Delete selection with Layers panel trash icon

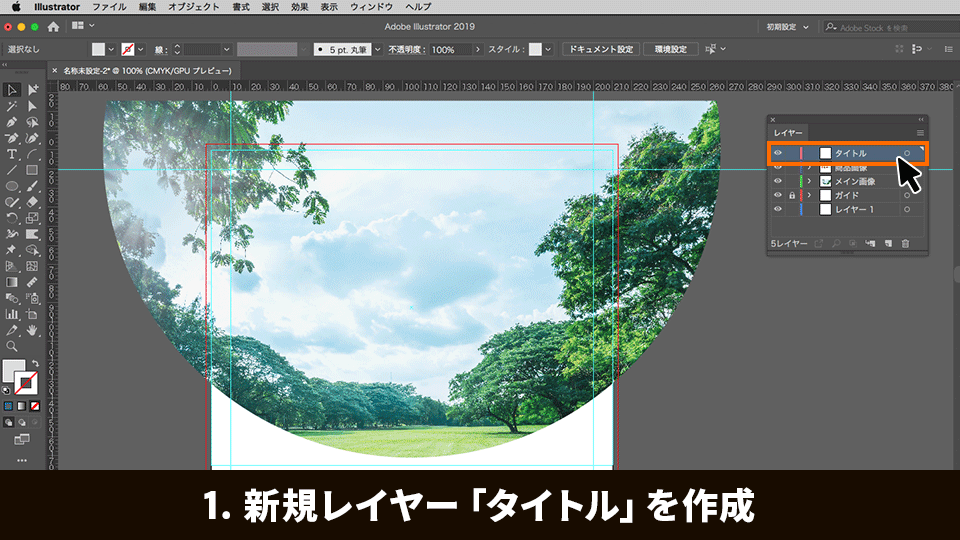click(906, 244)
